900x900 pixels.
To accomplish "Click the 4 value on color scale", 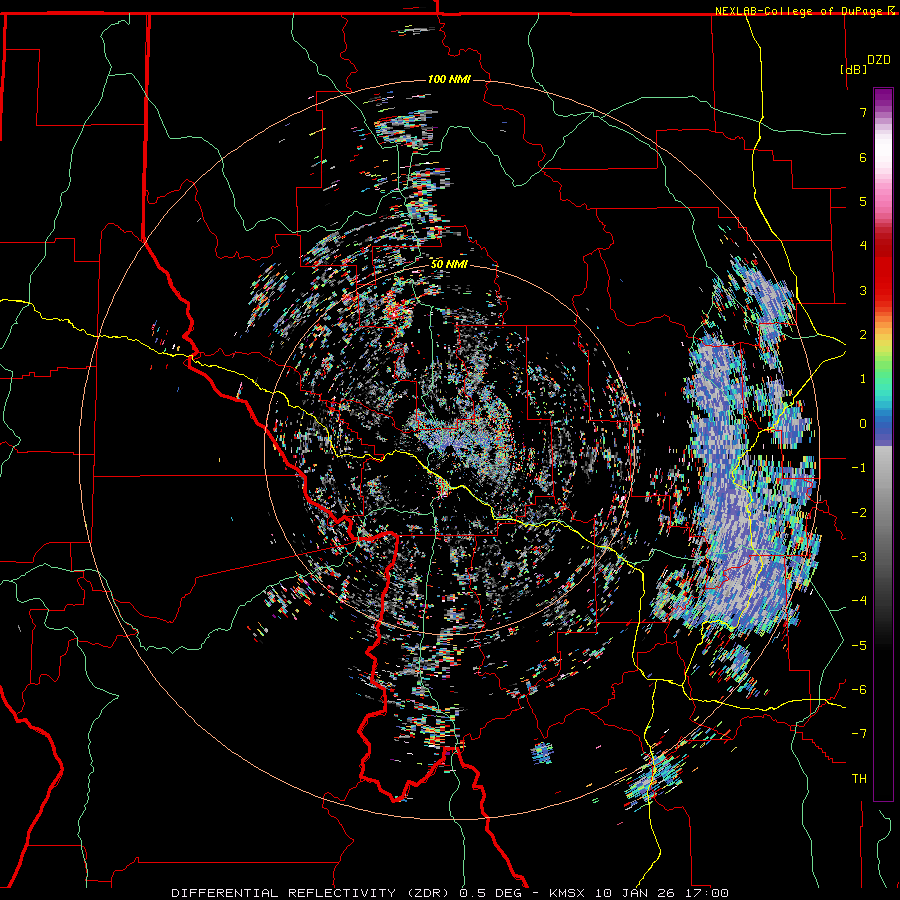I will pos(863,246).
